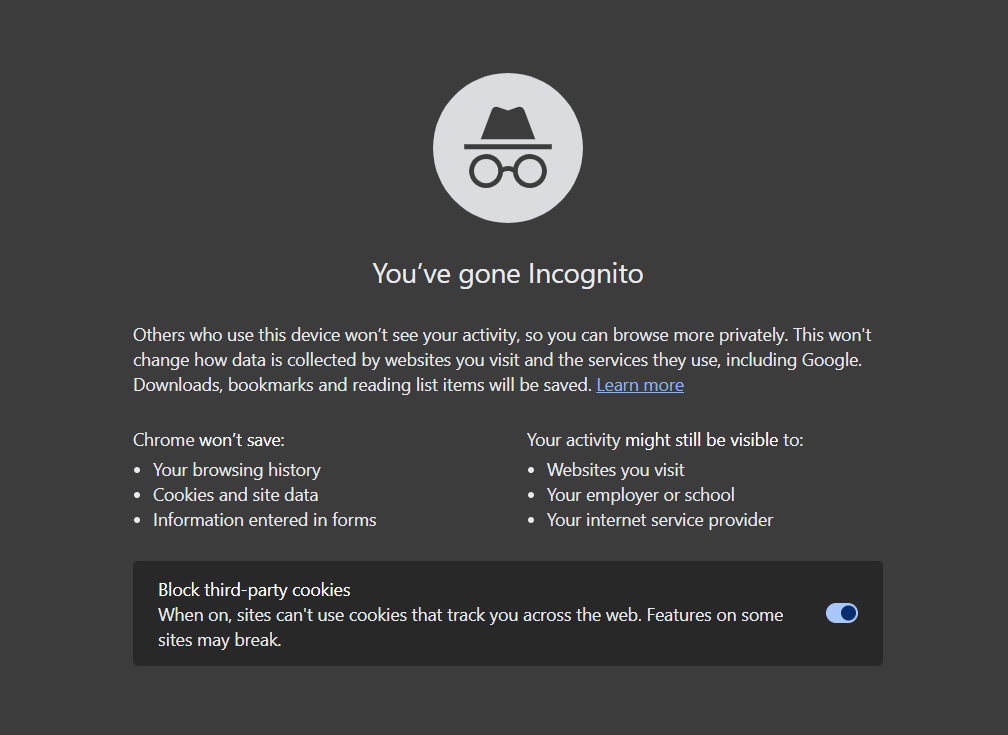Click Your employer or school item
Image resolution: width=1008 pixels, height=735 pixels.
coord(640,495)
